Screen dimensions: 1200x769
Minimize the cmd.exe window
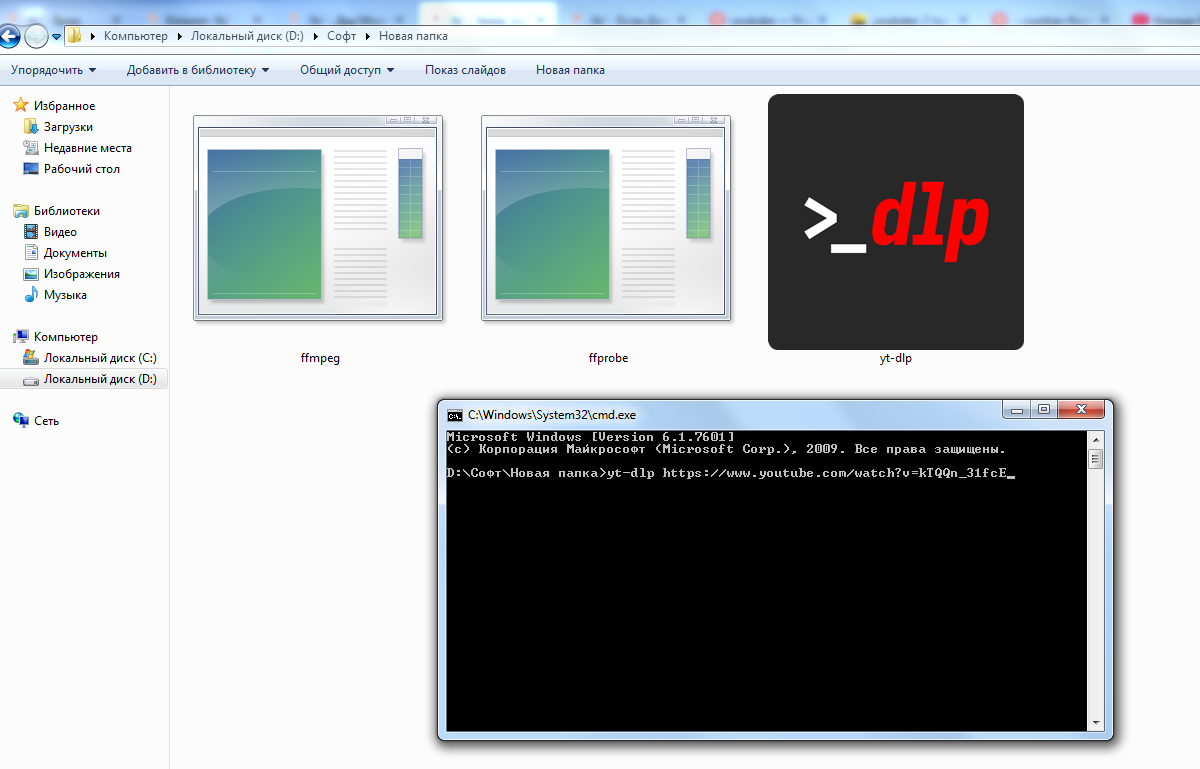coord(1017,409)
